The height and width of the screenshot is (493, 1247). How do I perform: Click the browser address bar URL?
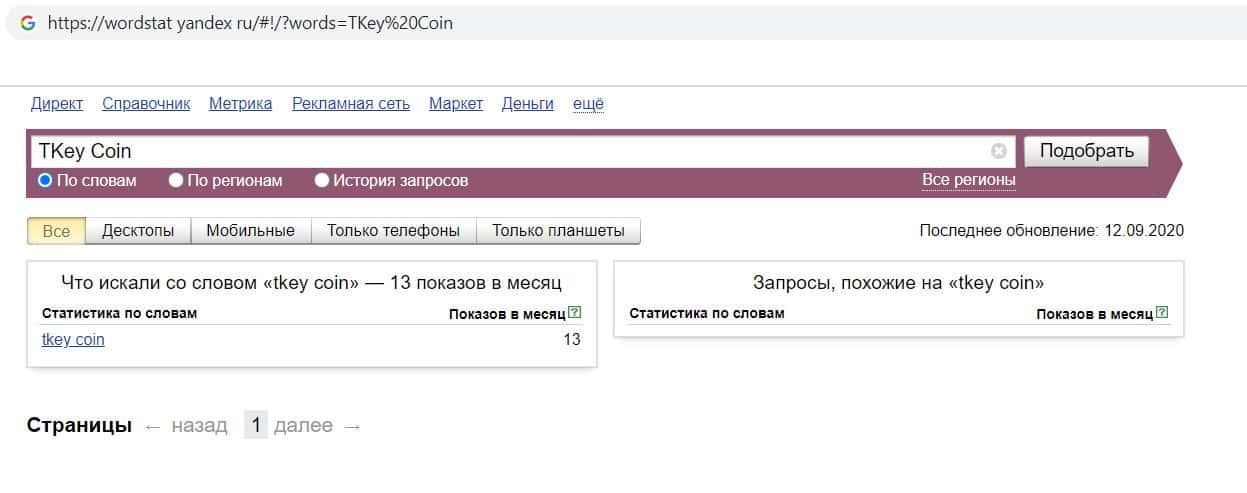(x=250, y=23)
